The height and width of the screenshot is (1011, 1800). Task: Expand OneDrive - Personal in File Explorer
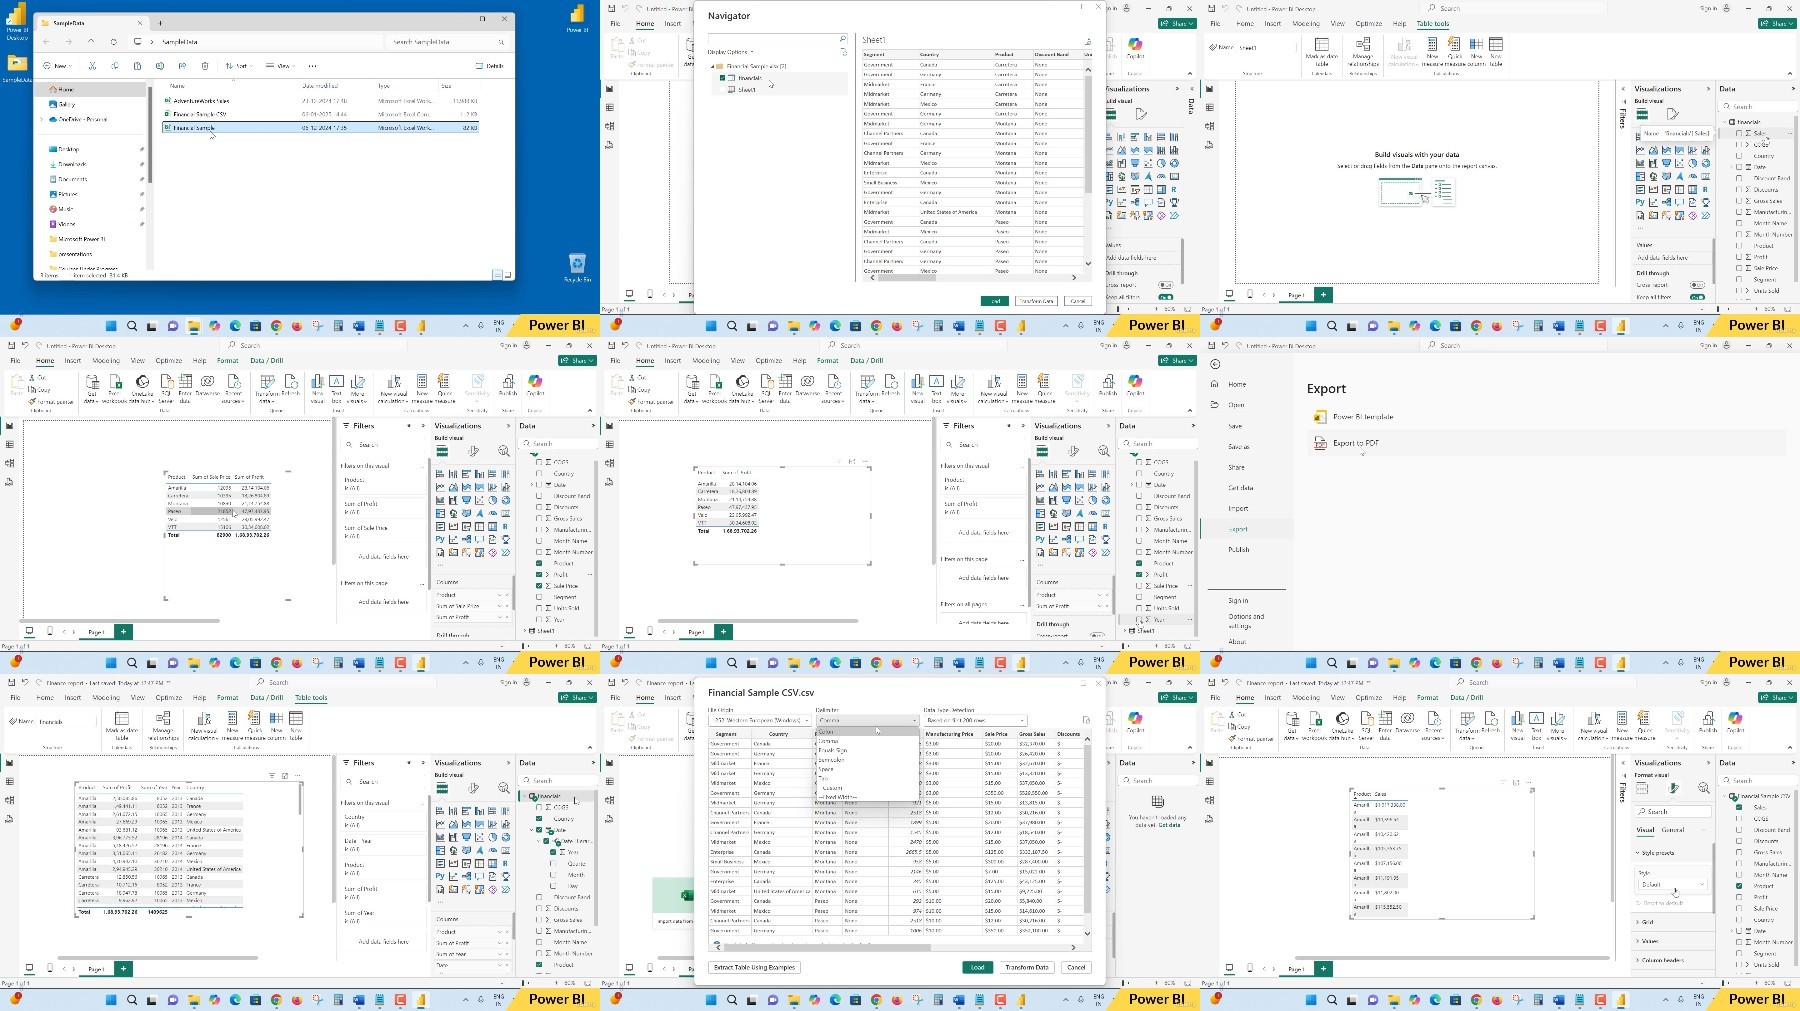42,119
